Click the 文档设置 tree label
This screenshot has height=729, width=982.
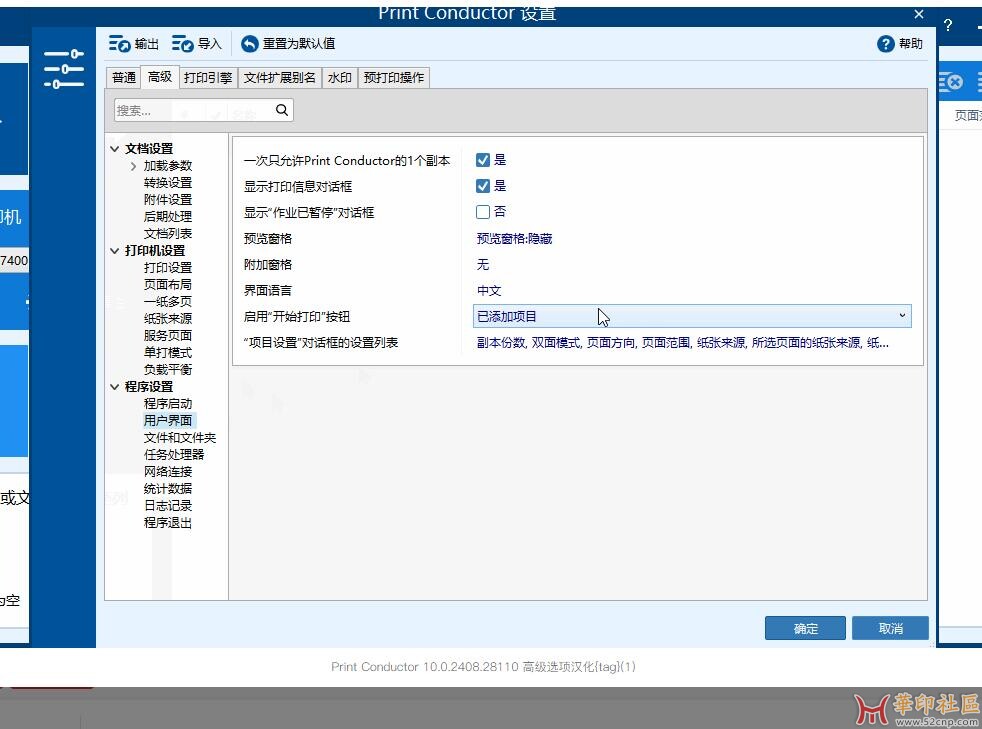click(149, 149)
